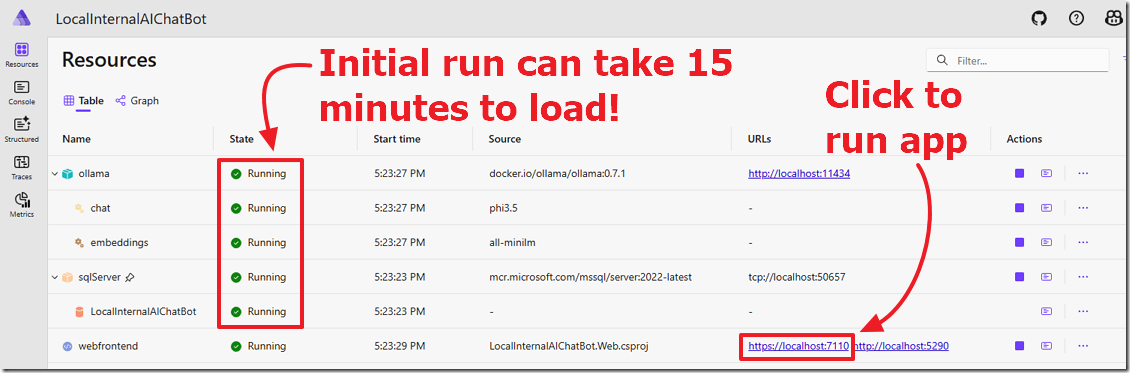This screenshot has height=373, width=1130.
Task: Open more actions menu for sqlServer
Action: pos(1083,277)
